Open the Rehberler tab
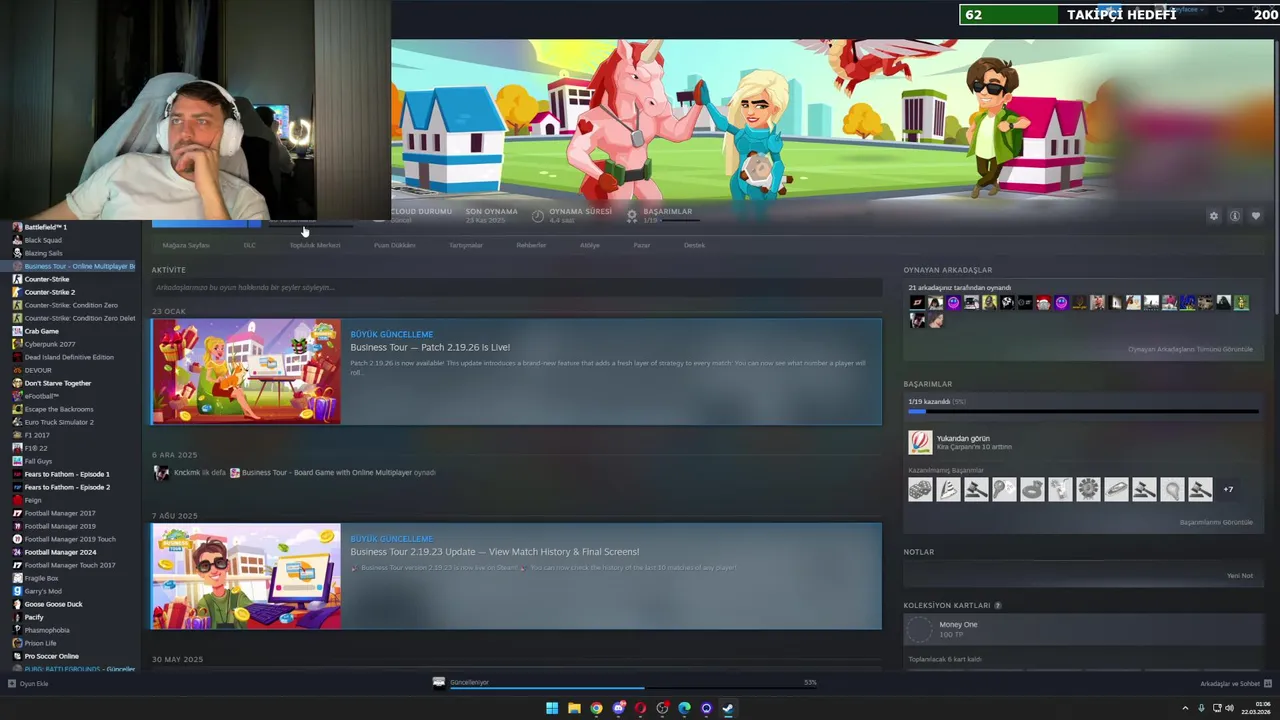 (x=531, y=245)
